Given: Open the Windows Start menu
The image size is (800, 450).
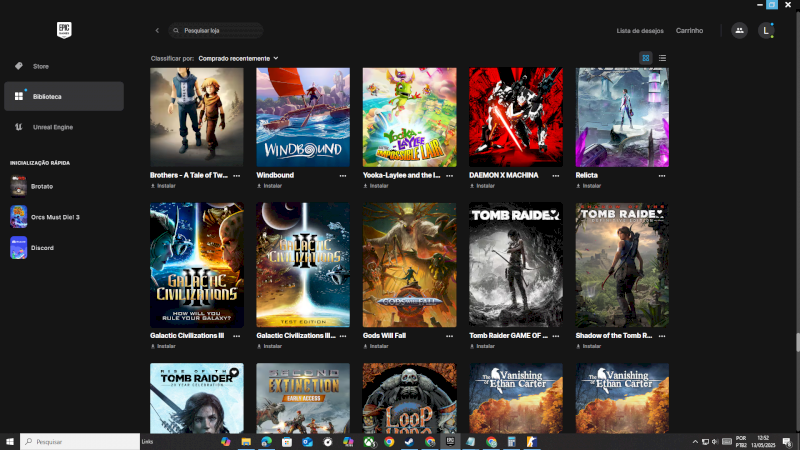Looking at the screenshot, I should 9,441.
